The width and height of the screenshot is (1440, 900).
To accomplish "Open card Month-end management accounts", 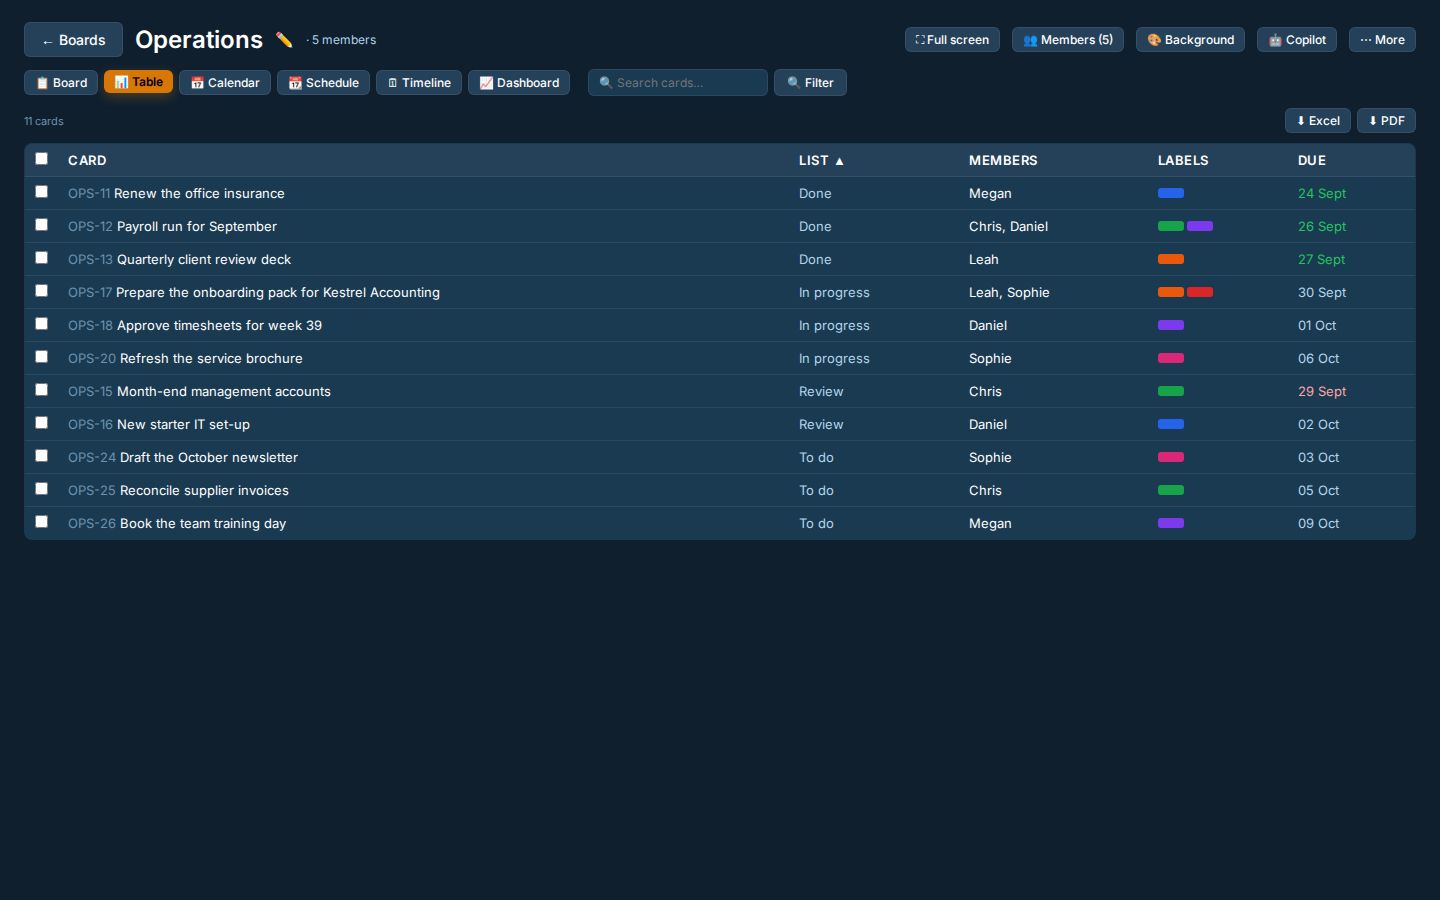I will point(224,391).
